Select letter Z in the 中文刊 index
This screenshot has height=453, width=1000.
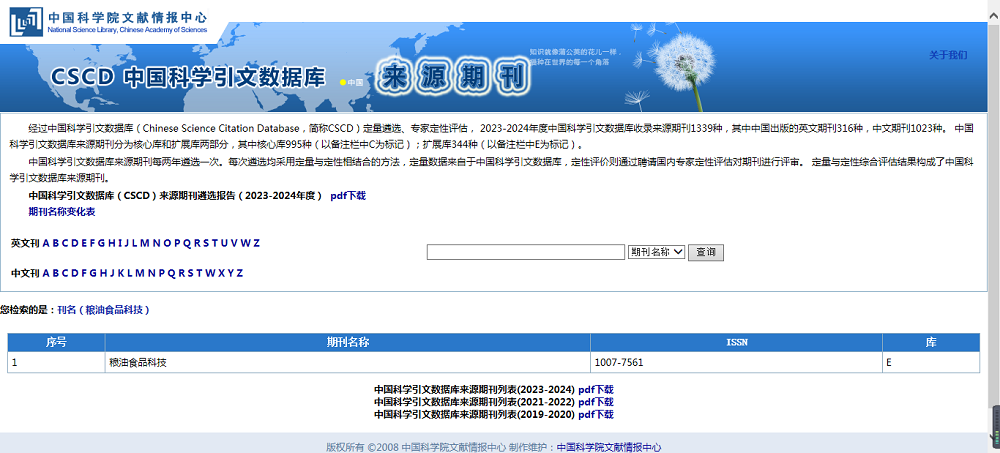click(240, 273)
